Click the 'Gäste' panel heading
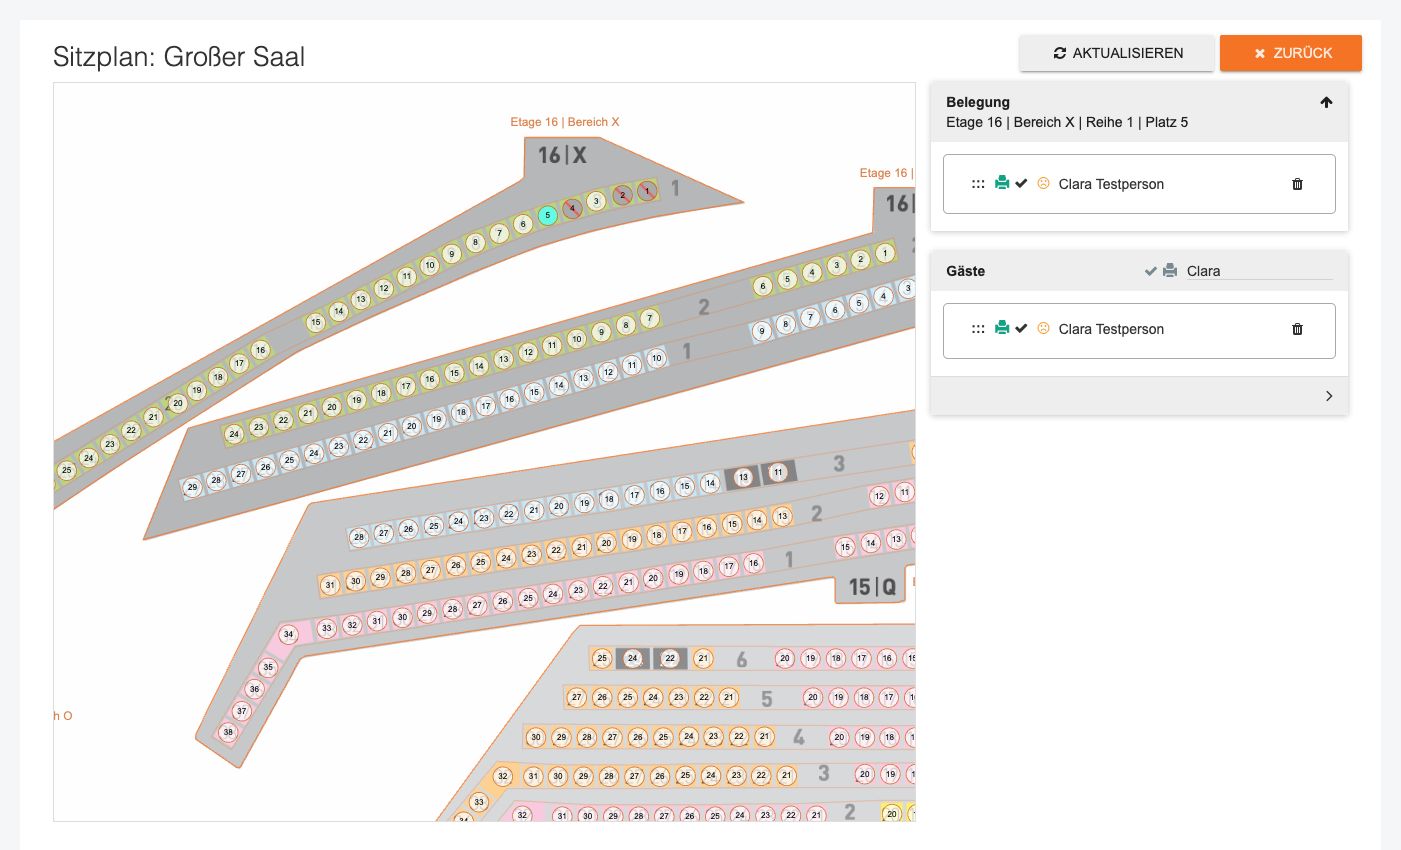Viewport: 1401px width, 850px height. tap(965, 271)
